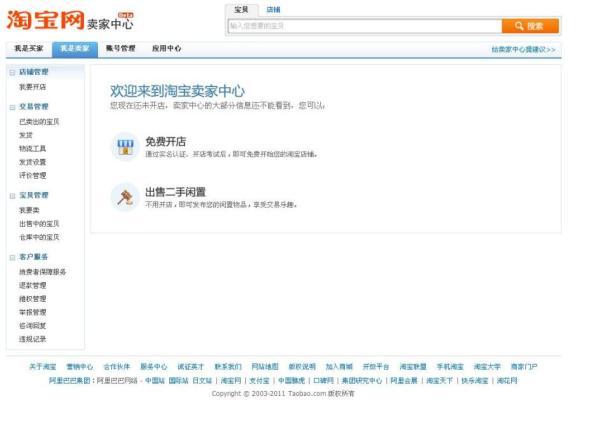Image resolution: width=590 pixels, height=424 pixels.
Task: Select the 我是卖家 tab
Action: (x=75, y=49)
